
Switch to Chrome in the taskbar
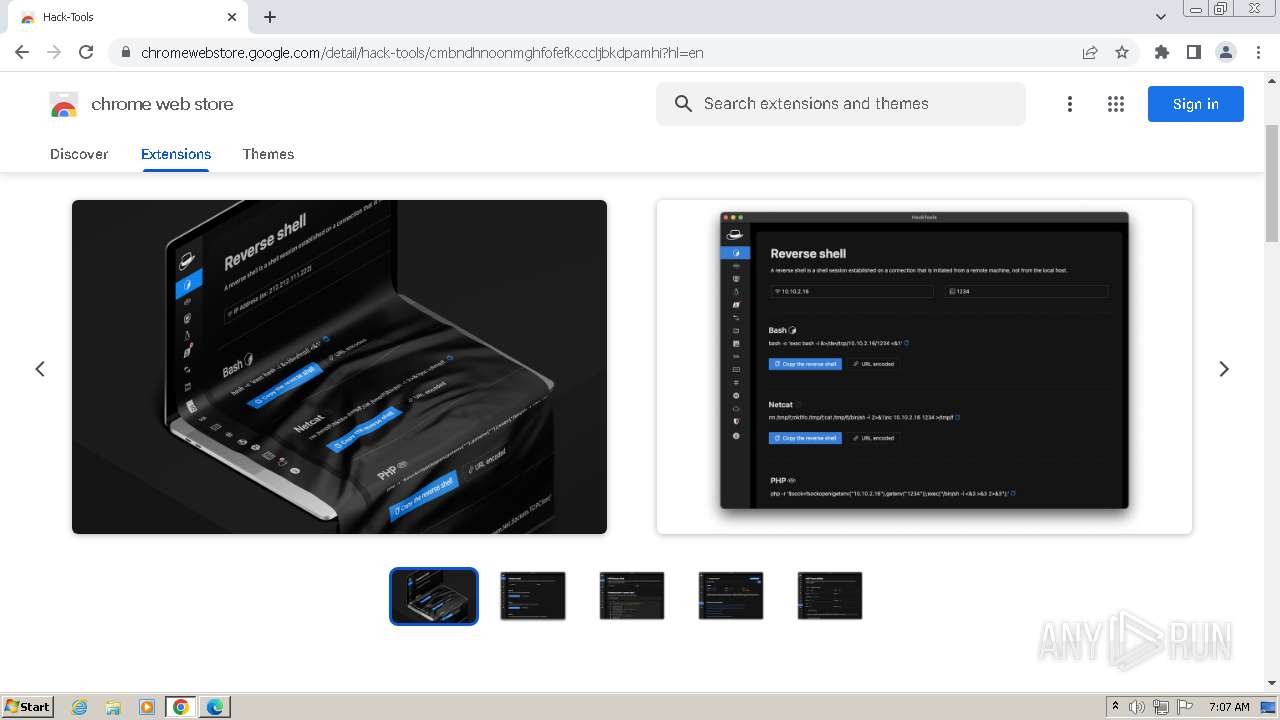coord(181,707)
